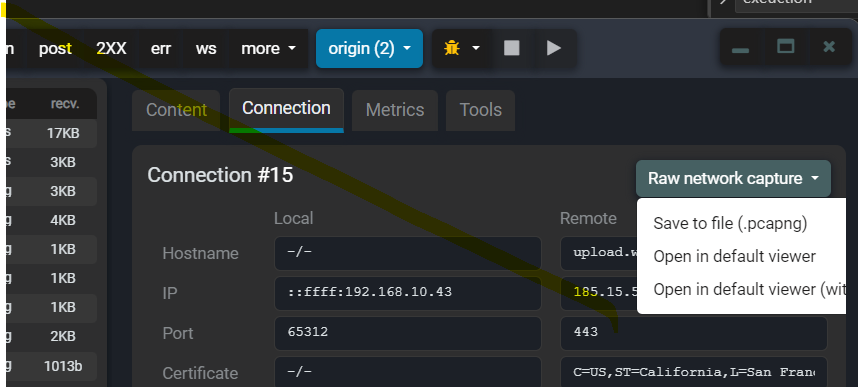Open the Tools tab
The width and height of the screenshot is (858, 387).
480,110
